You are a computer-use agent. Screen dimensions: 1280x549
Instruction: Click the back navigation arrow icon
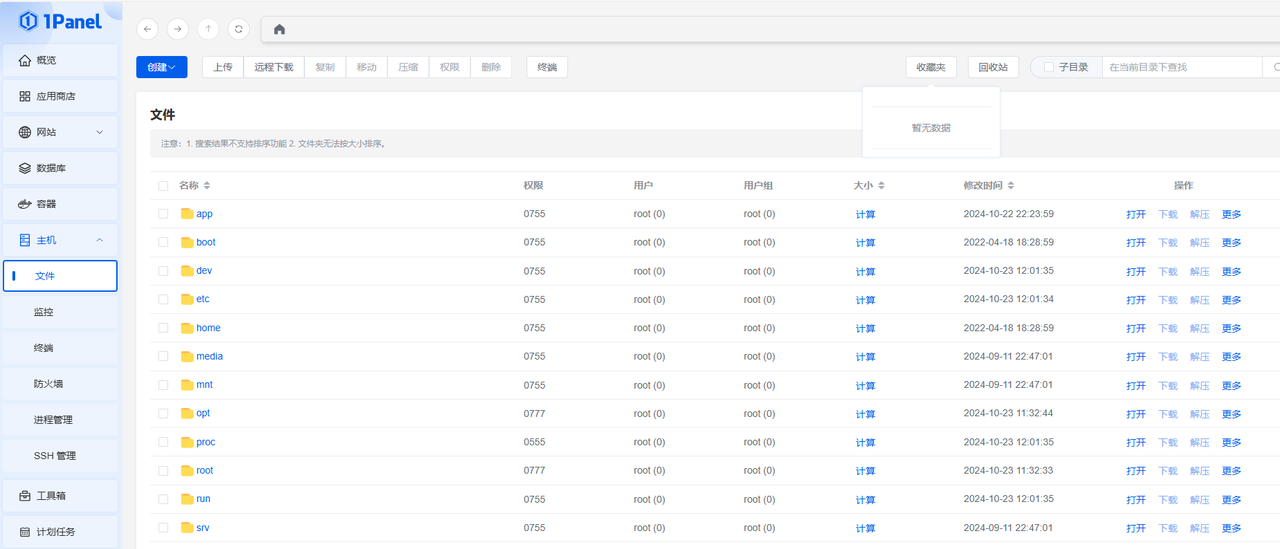[x=148, y=29]
